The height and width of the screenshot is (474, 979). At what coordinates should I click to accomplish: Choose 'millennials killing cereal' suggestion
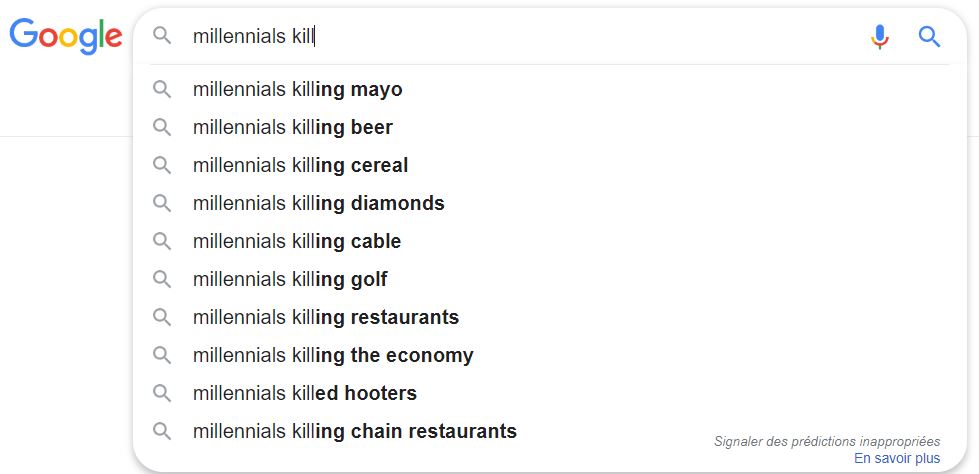pyautogui.click(x=549, y=165)
